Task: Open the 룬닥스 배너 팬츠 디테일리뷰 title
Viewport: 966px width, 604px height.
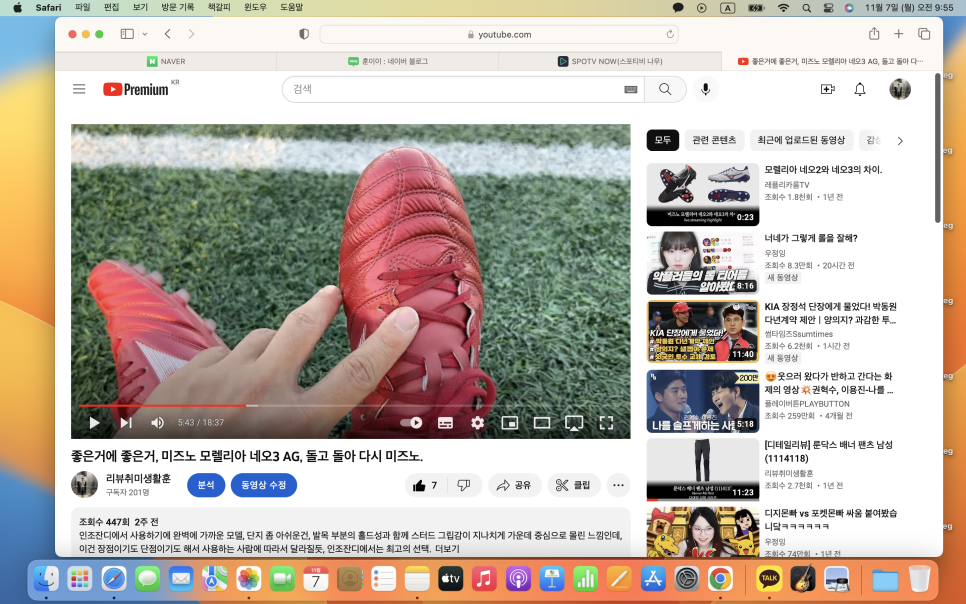Action: [x=828, y=452]
